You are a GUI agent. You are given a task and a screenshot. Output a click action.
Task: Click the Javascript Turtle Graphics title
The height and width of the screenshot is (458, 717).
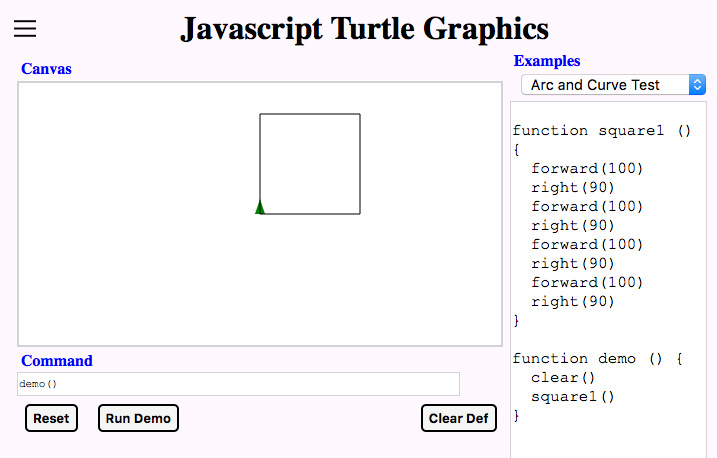(364, 29)
